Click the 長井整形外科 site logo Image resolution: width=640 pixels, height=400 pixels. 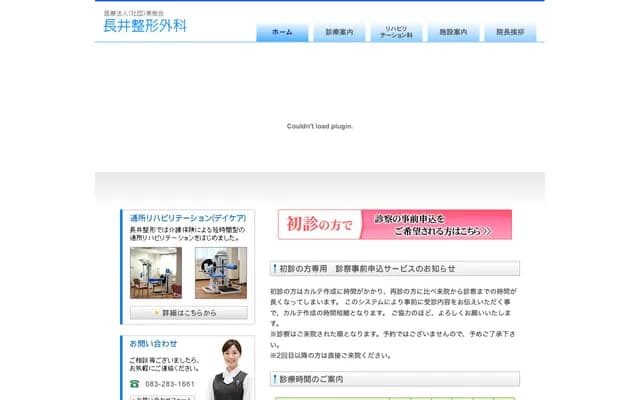(x=145, y=26)
